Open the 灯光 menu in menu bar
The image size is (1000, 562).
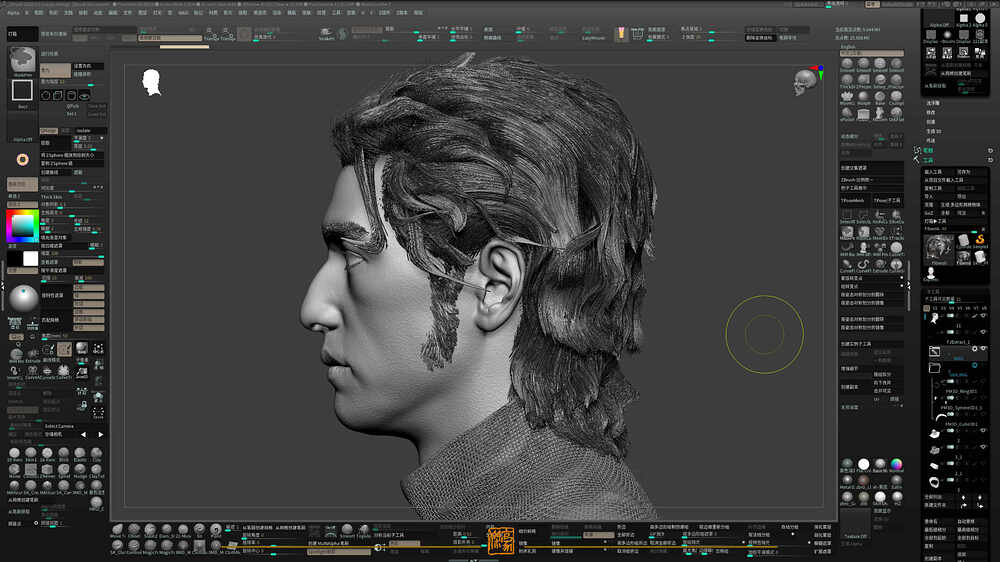point(157,12)
